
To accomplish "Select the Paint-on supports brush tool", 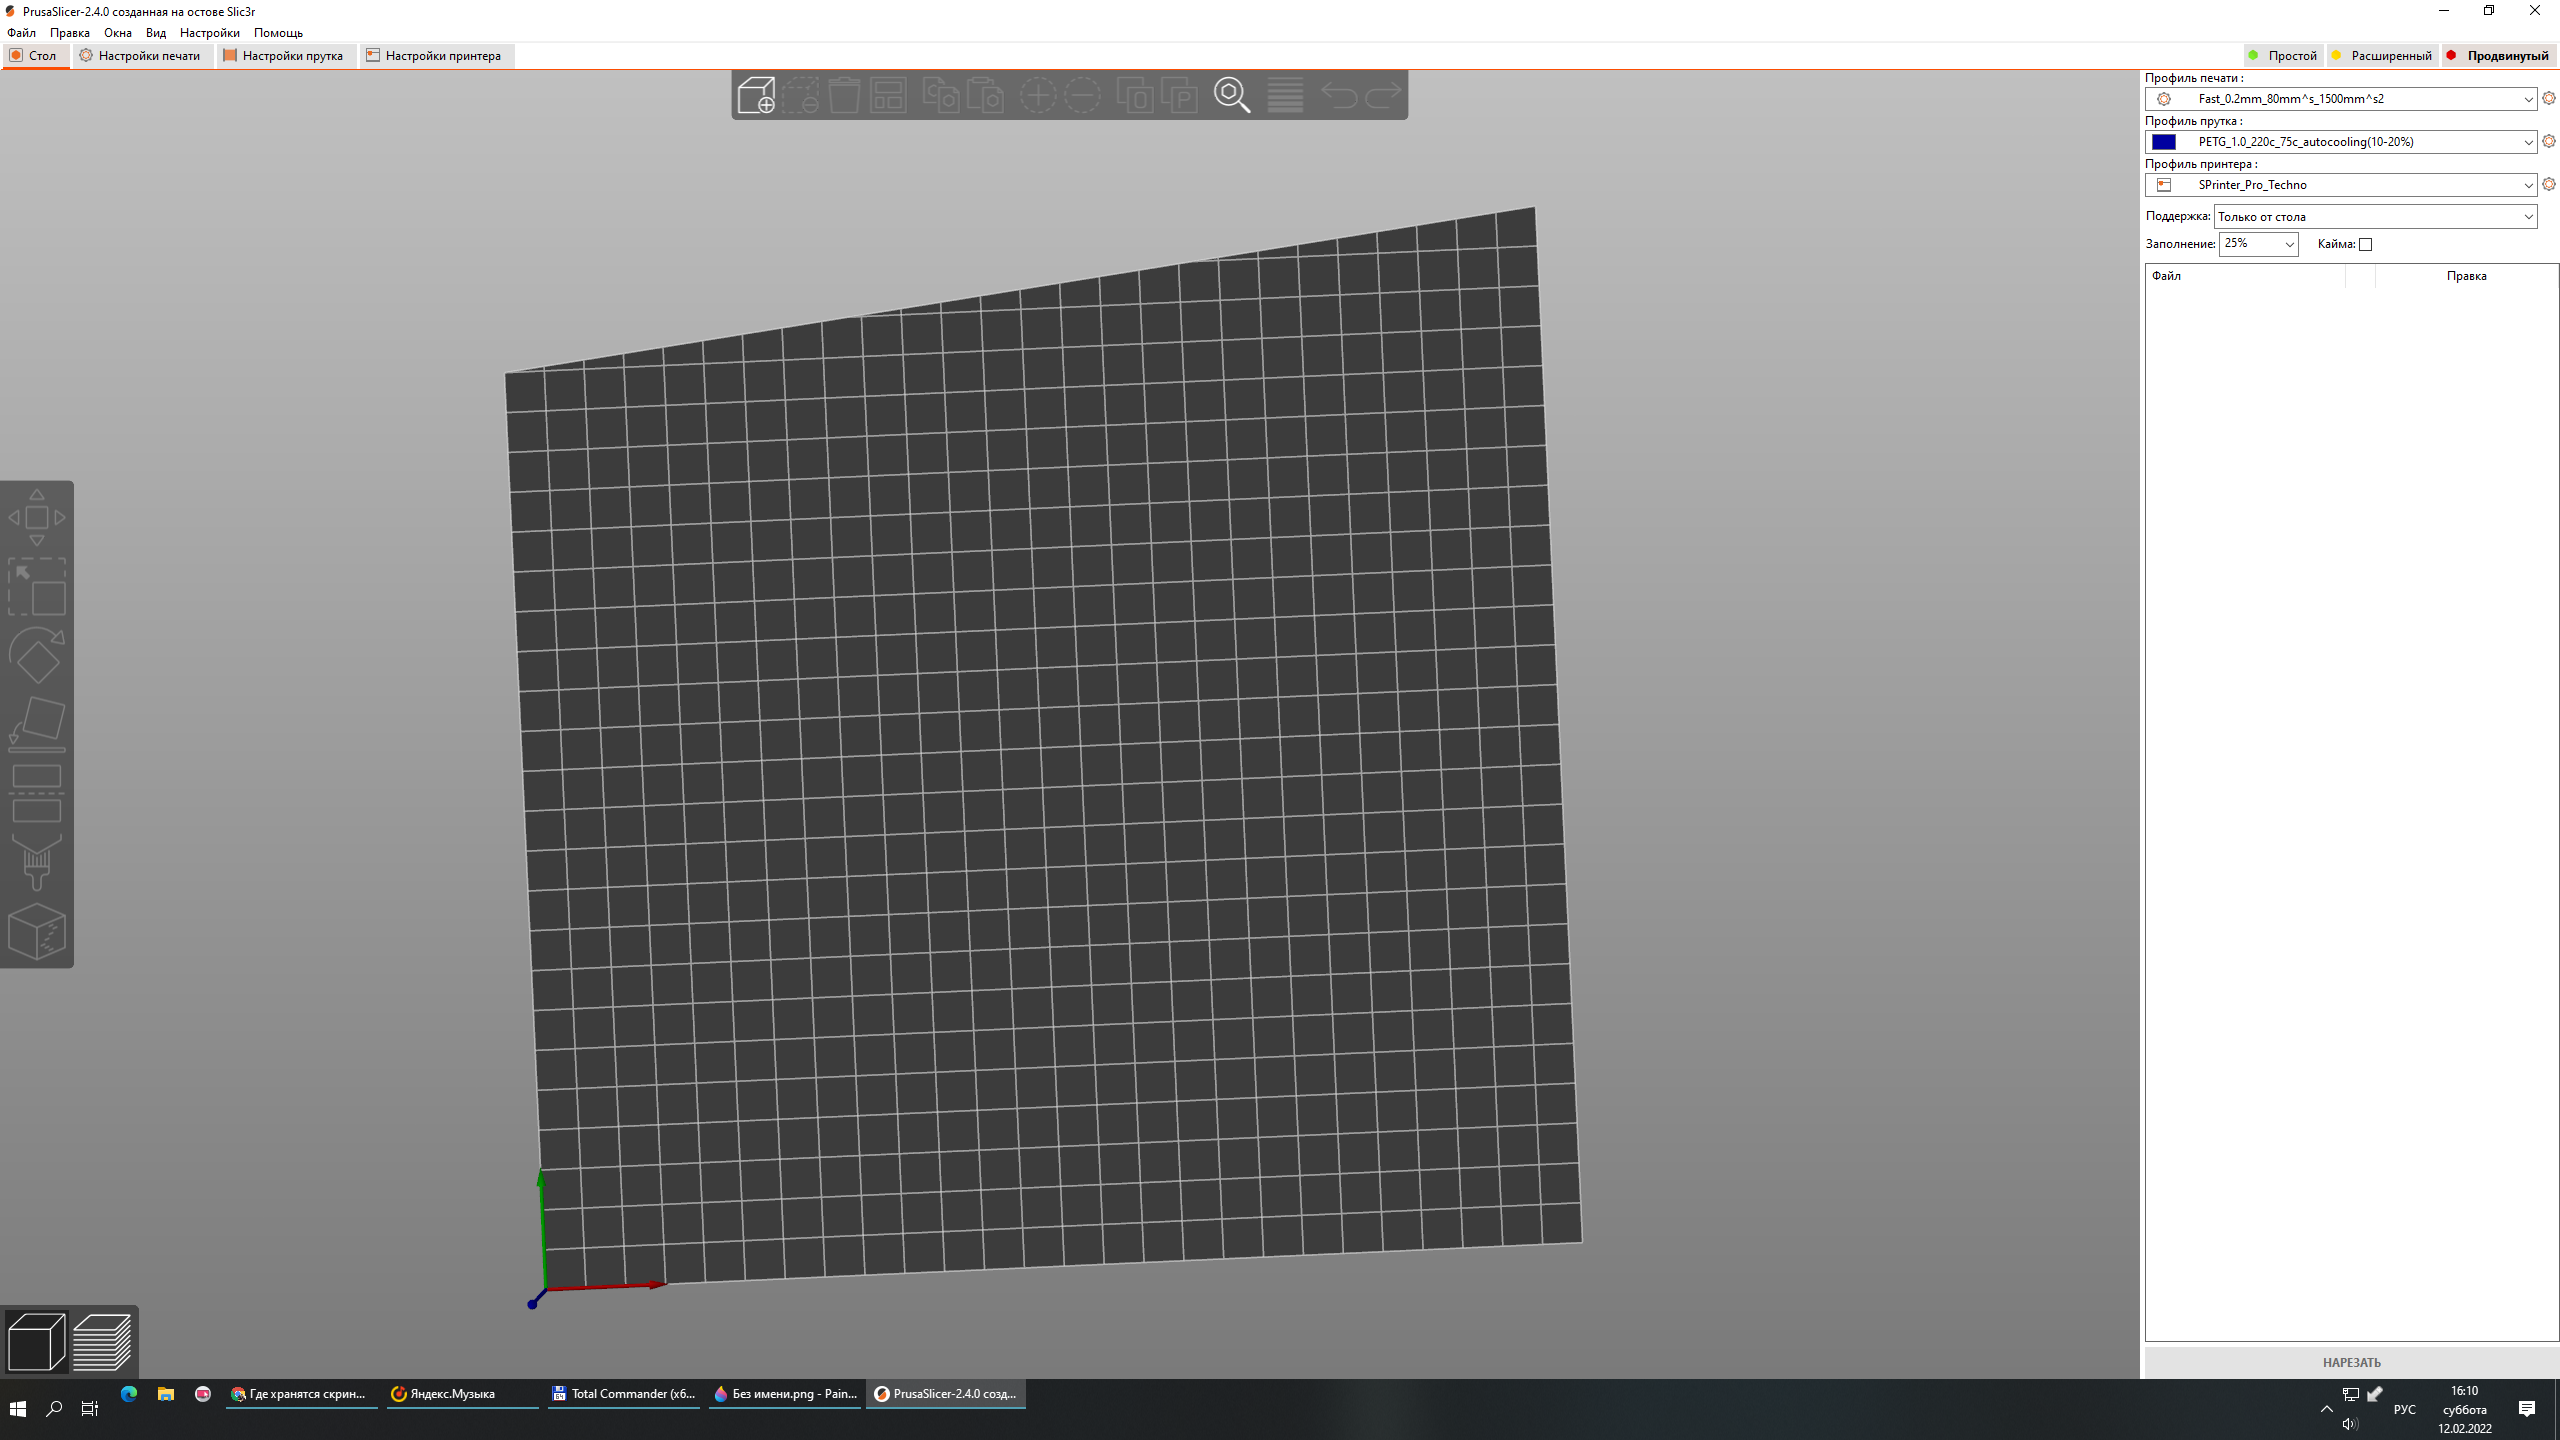I will (x=37, y=862).
